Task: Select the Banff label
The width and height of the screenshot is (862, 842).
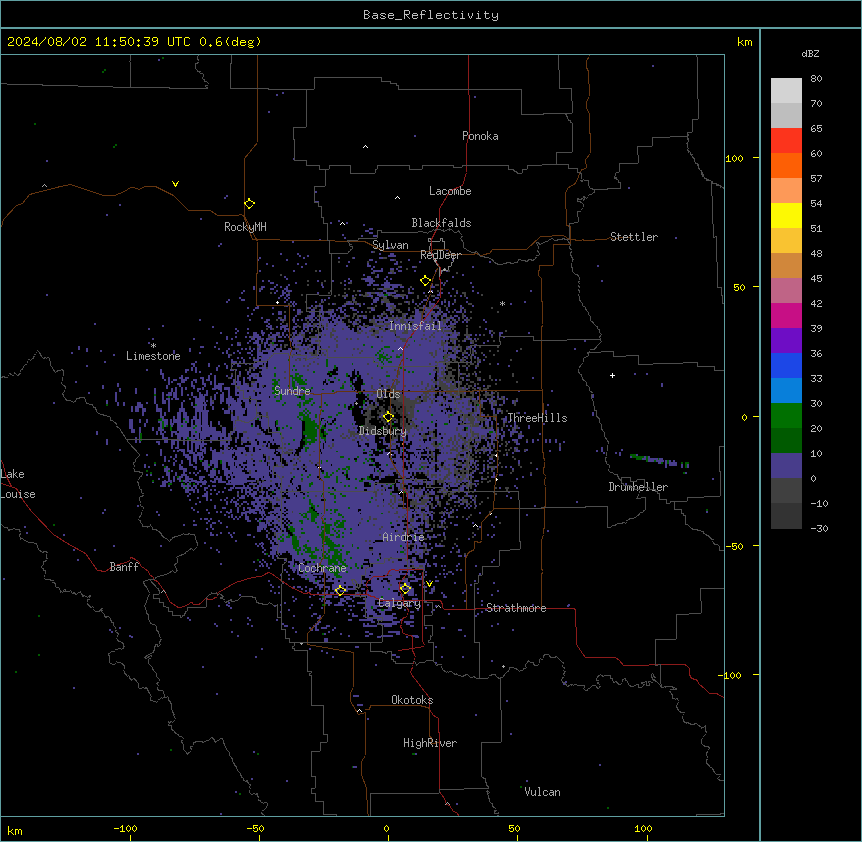Action: (124, 567)
